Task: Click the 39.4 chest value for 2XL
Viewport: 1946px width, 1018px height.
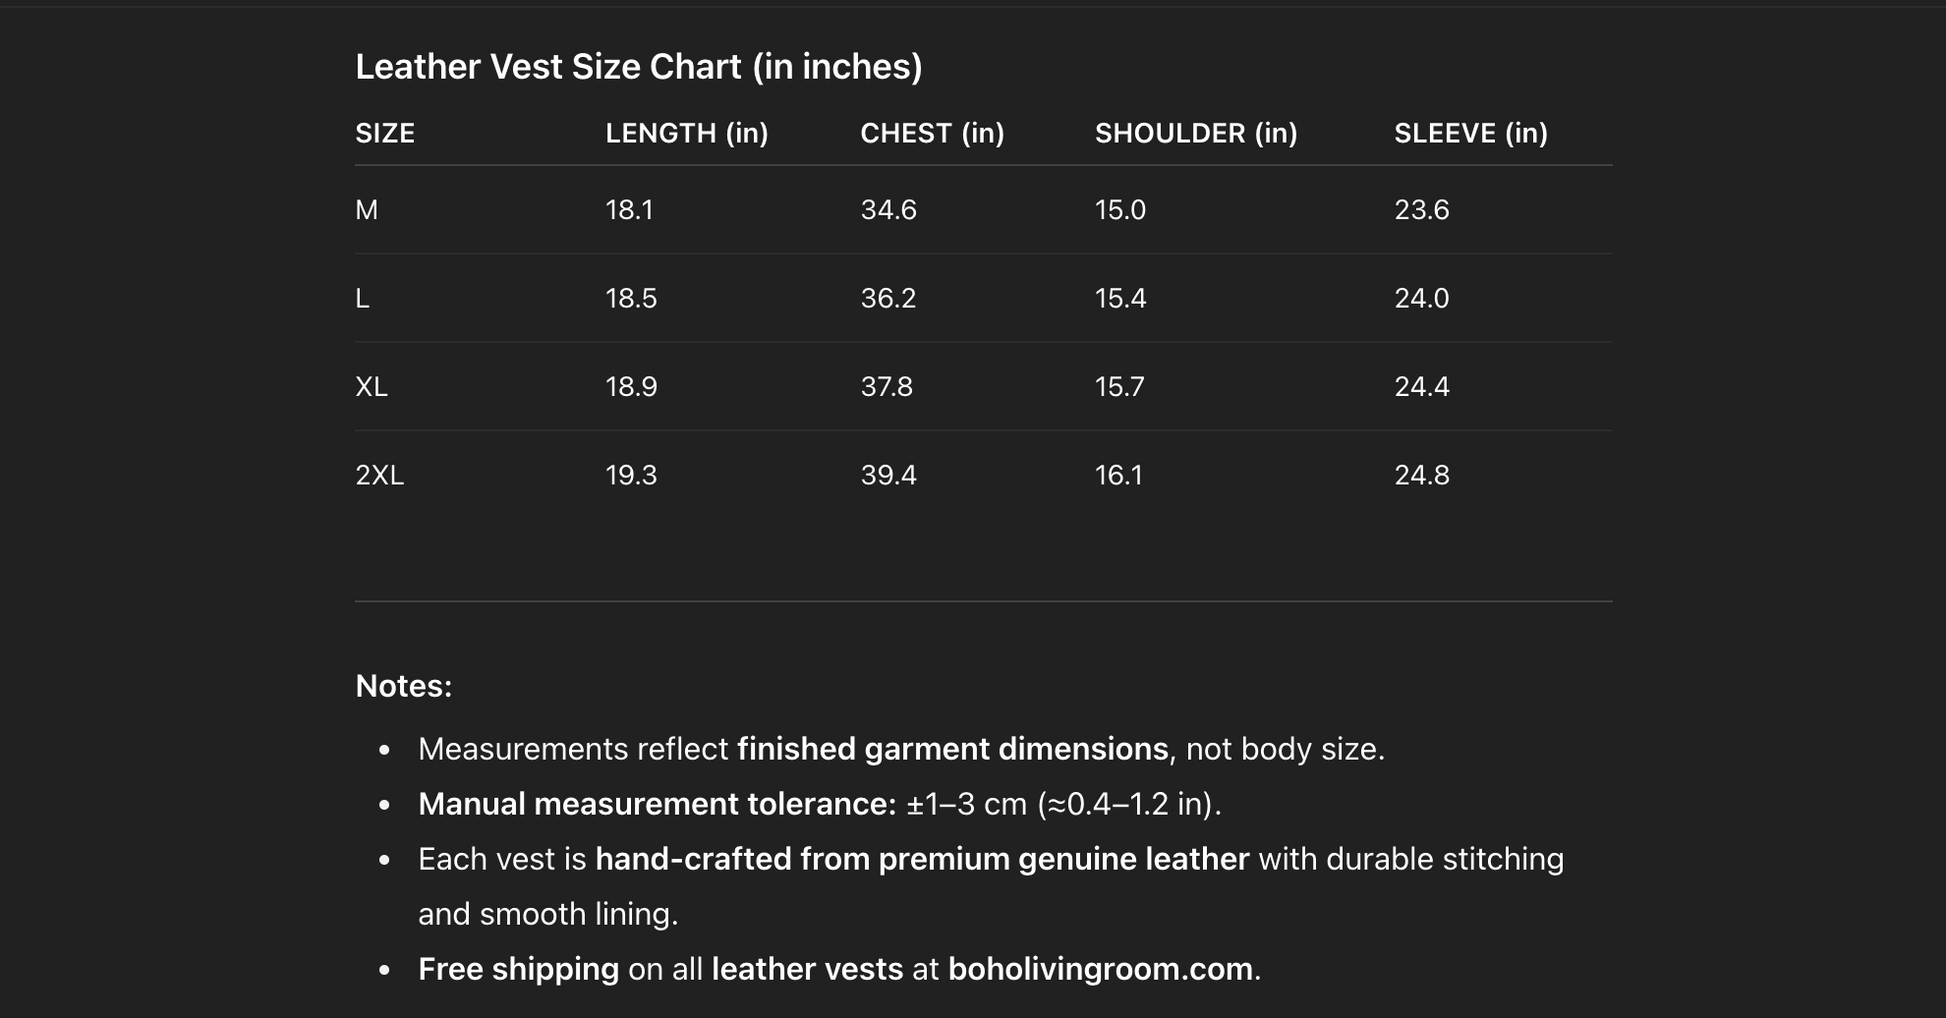Action: coord(888,475)
